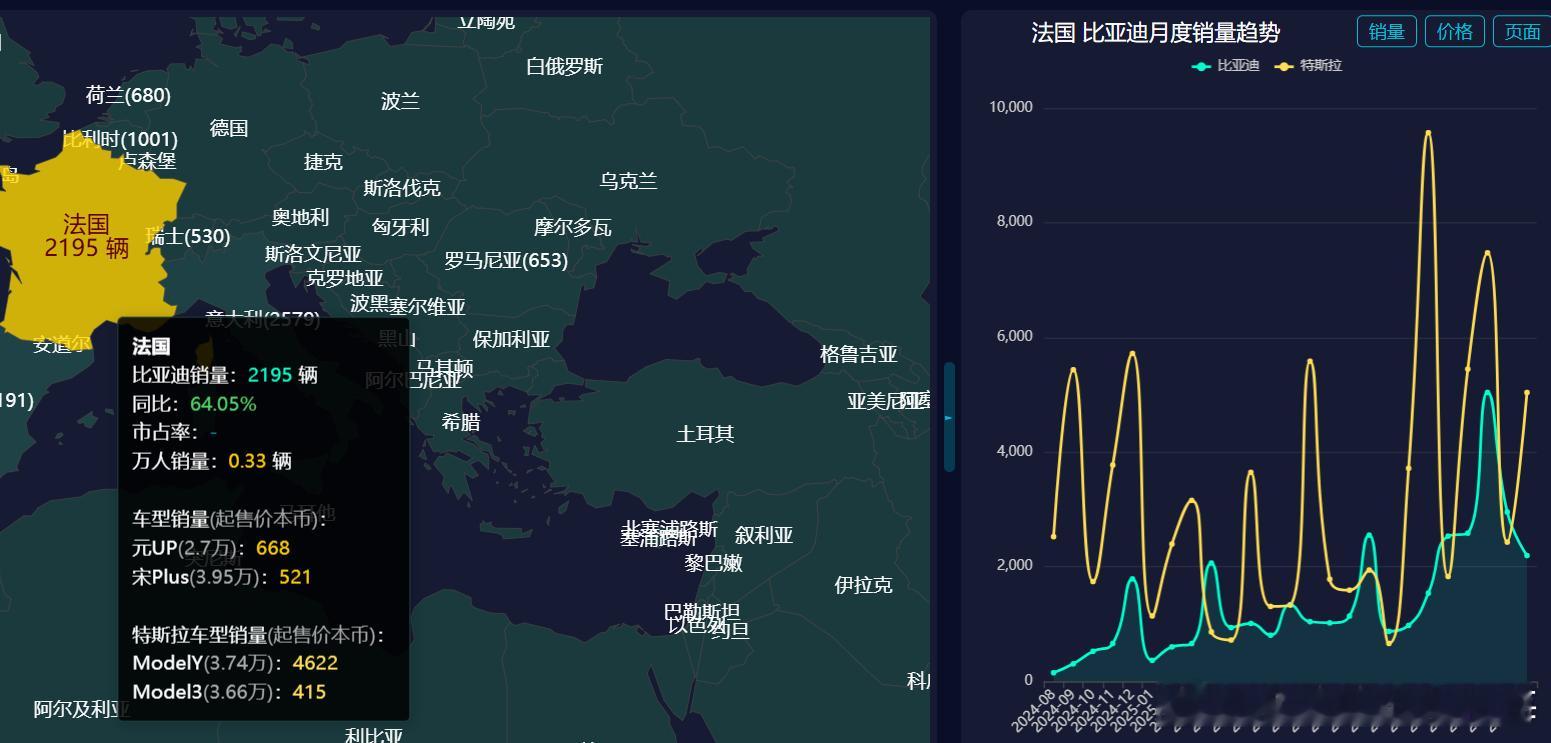Select 波兰 on the map
The height and width of the screenshot is (743, 1551).
[400, 101]
